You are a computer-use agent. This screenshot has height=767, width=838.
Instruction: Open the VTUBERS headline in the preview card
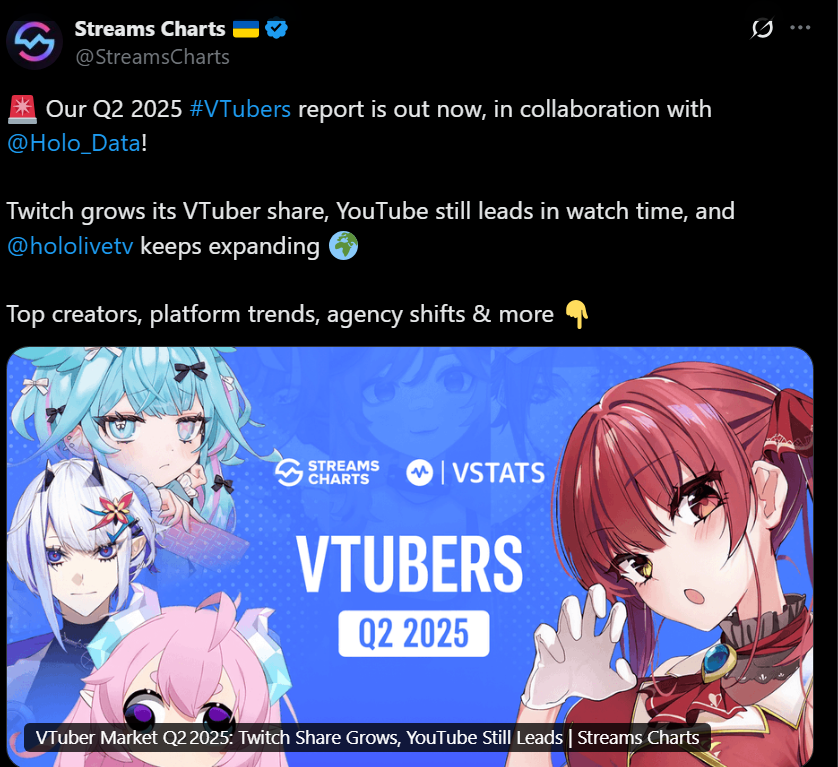(x=410, y=564)
